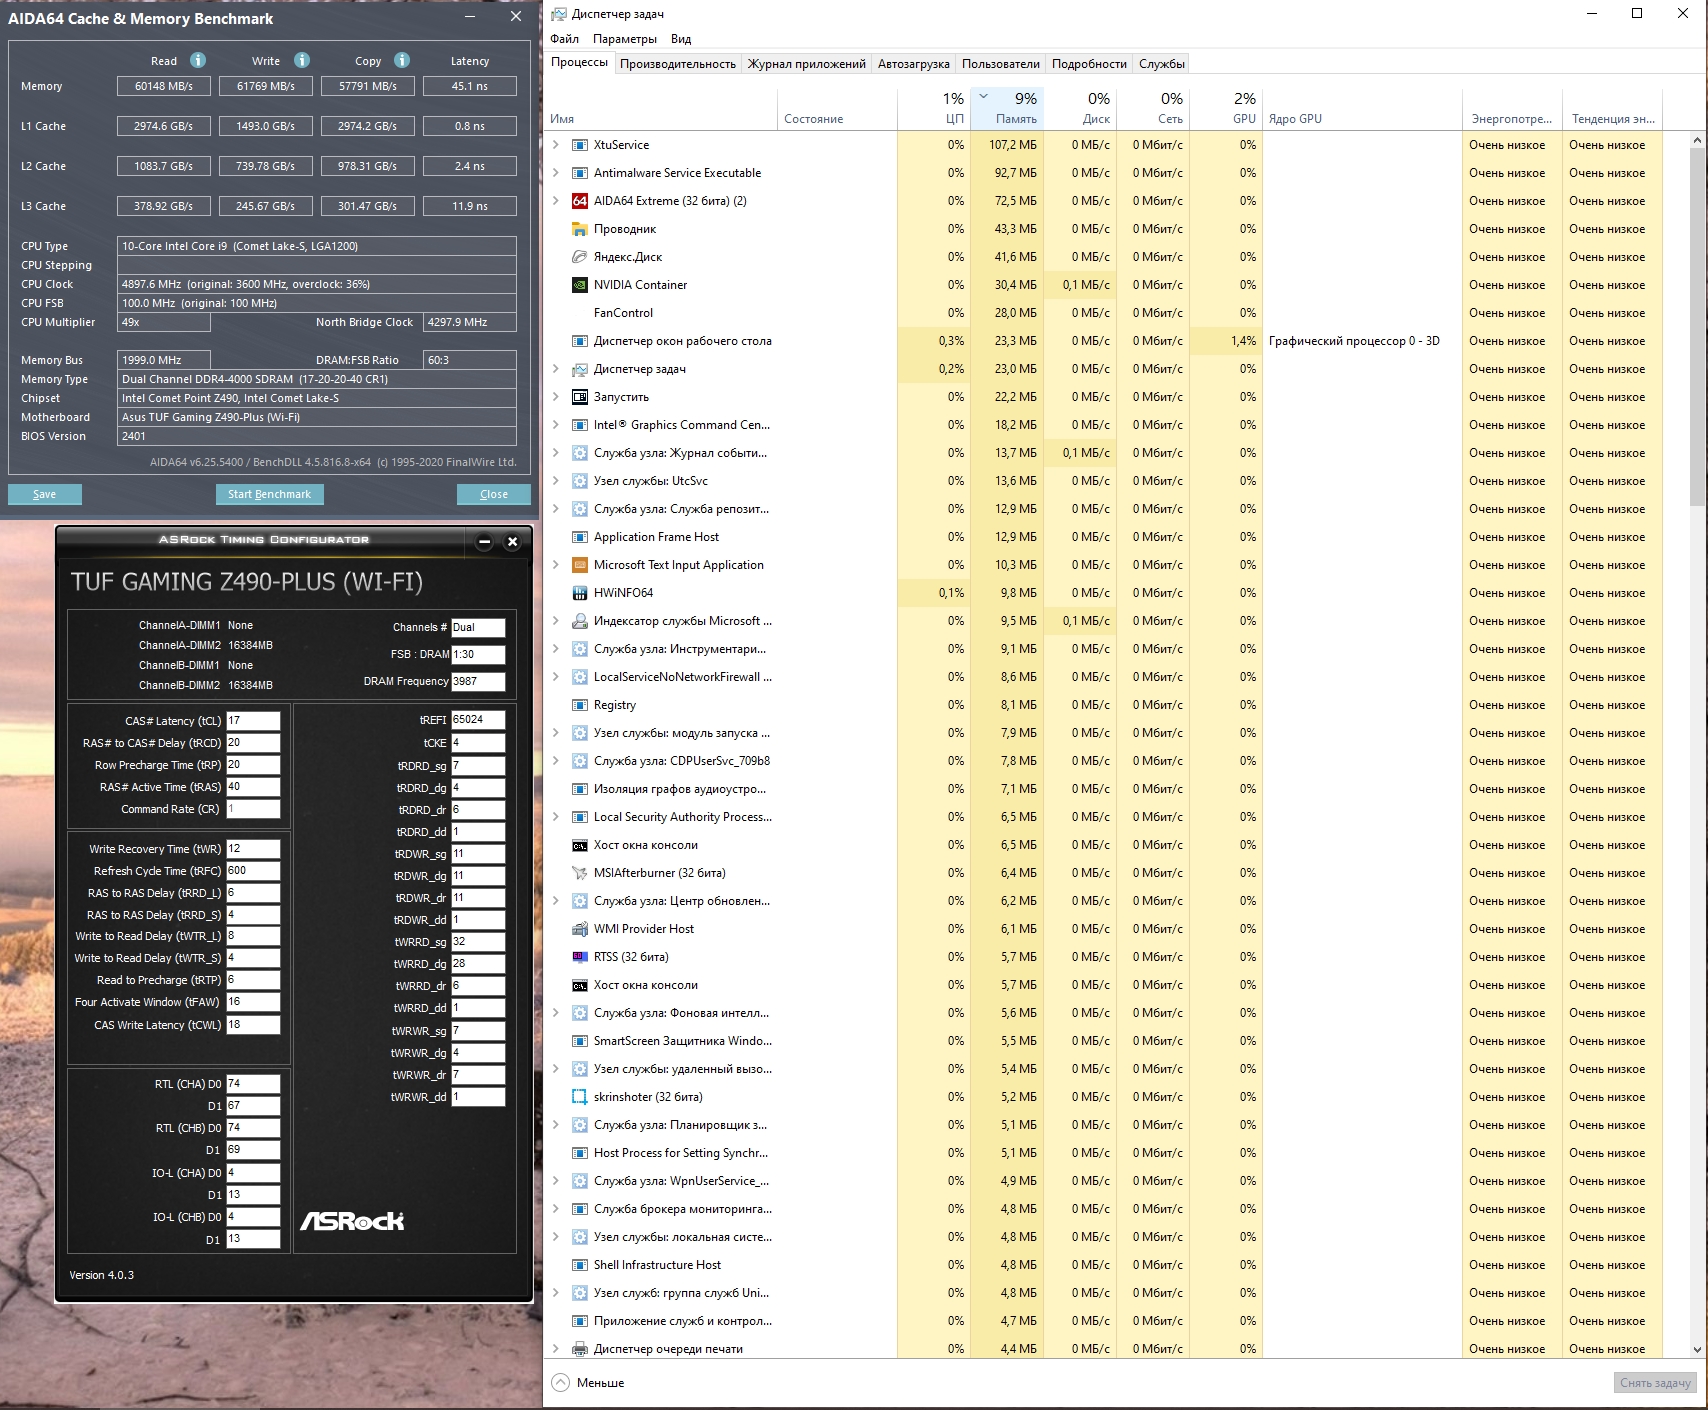Image resolution: width=1708 pixels, height=1410 pixels.
Task: Expand the XtuService process group
Action: click(556, 145)
